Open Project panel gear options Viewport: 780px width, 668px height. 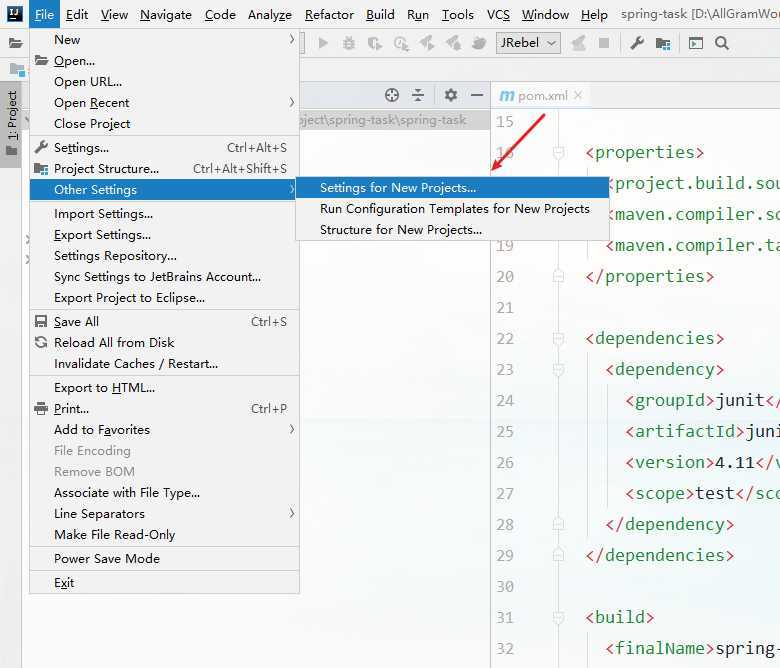click(x=451, y=95)
